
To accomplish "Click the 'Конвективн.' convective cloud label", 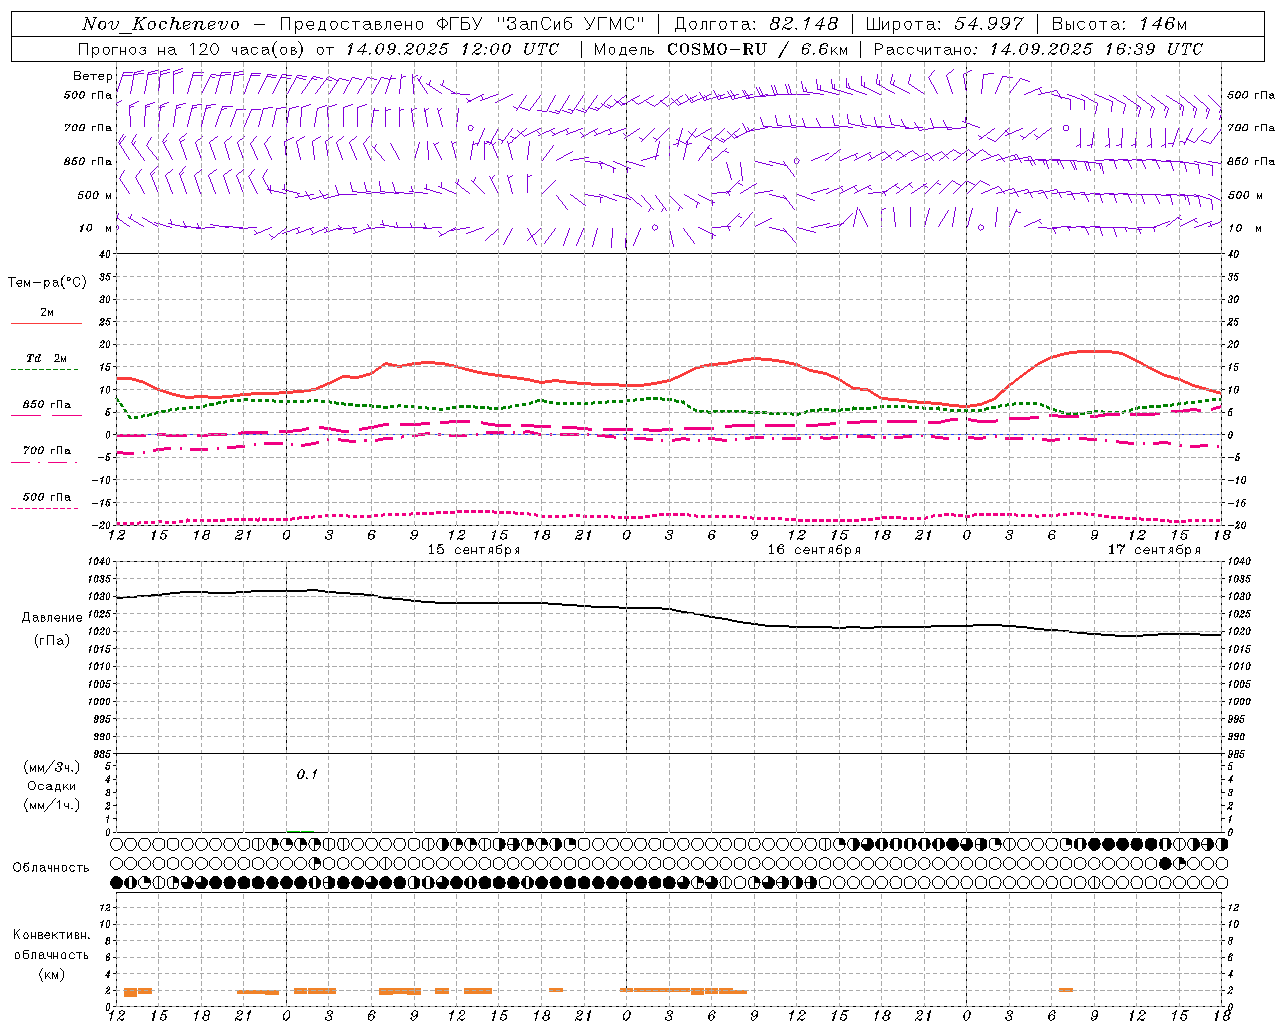I will click(x=51, y=935).
